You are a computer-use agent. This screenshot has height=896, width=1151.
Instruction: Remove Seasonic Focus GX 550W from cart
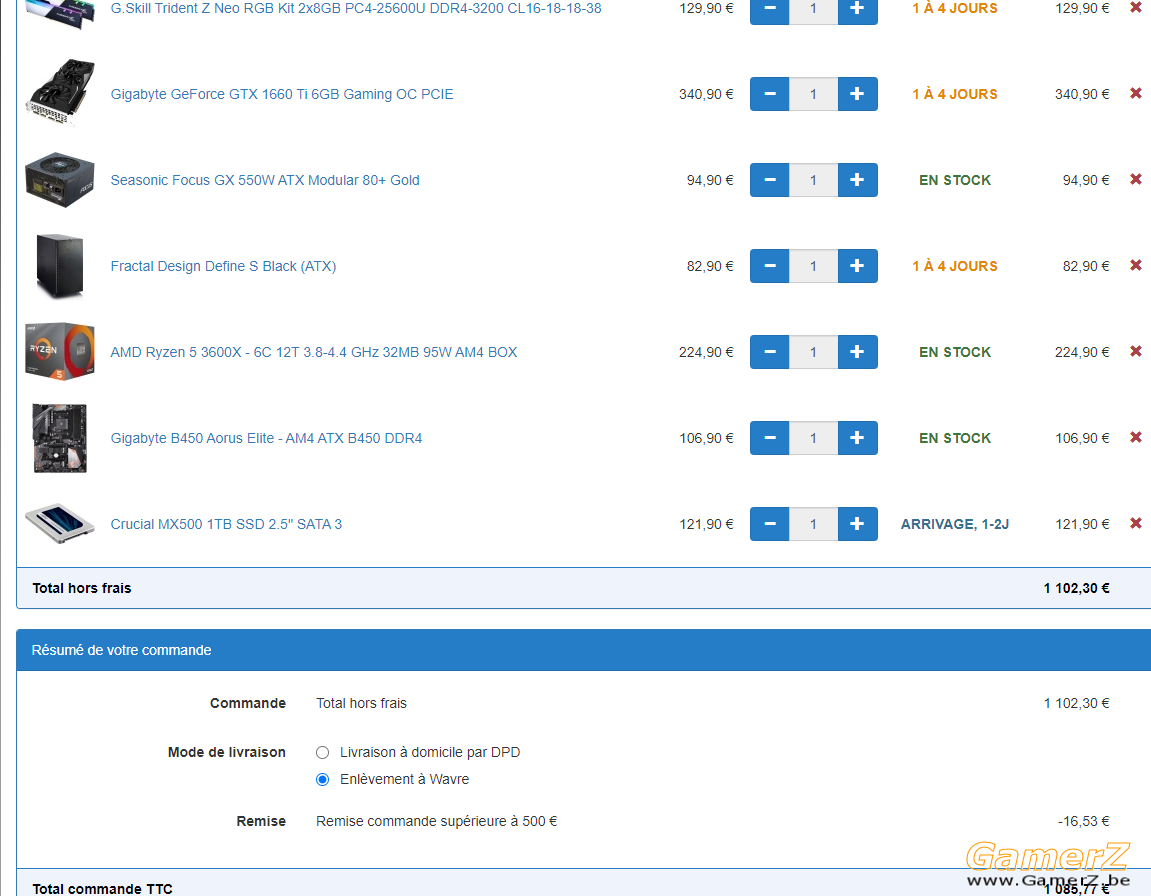[1136, 179]
